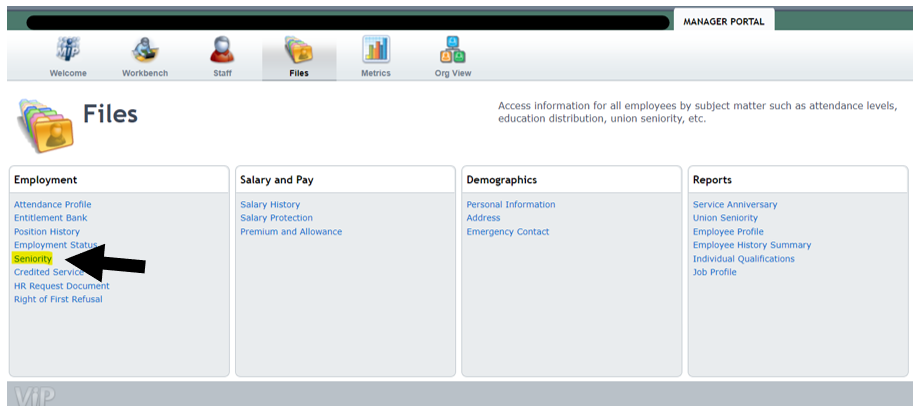Switch to the Manager Portal tab
The image size is (917, 411).
tap(723, 22)
